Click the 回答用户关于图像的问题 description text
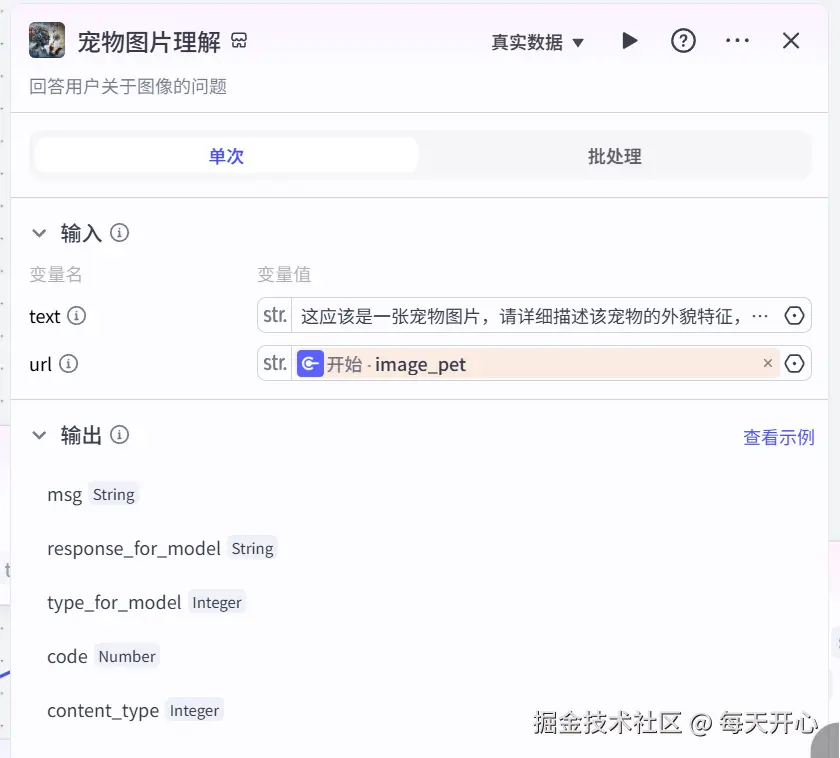Image resolution: width=840 pixels, height=758 pixels. point(128,87)
